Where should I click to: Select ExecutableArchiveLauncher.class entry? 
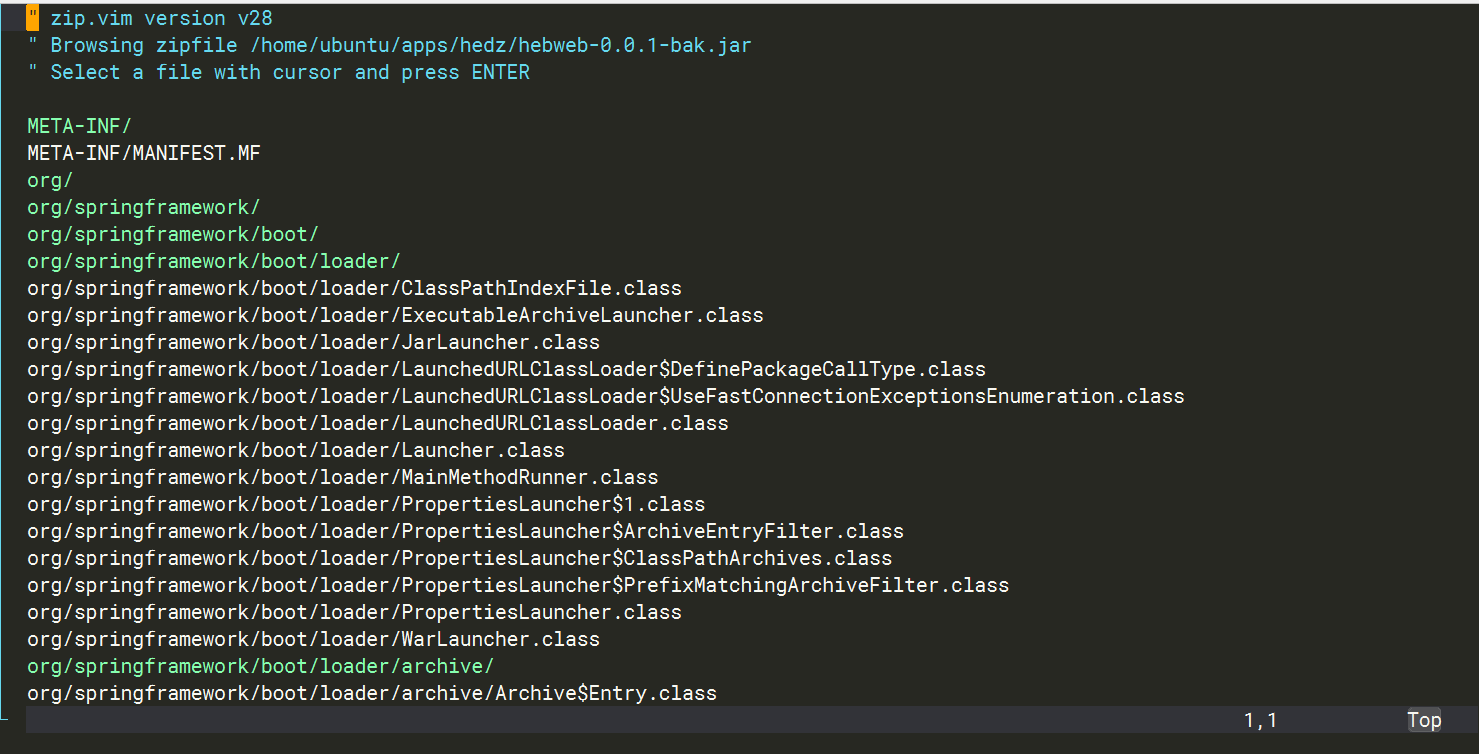395,315
